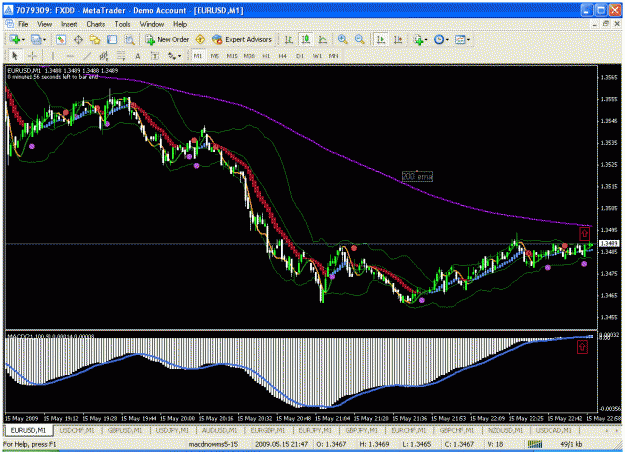Switch chart to candlesticks icon
625x452 pixels.
coord(306,39)
